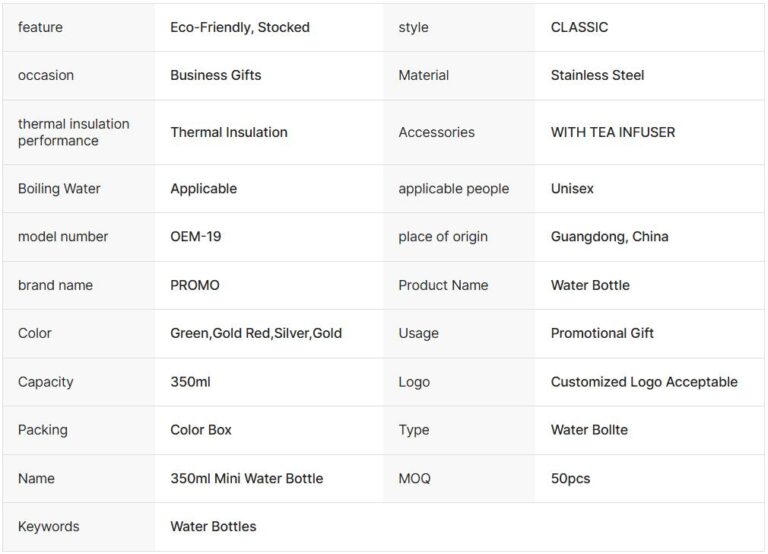
Task: Click the 'Boiling Water' label cell
Action: click(59, 189)
